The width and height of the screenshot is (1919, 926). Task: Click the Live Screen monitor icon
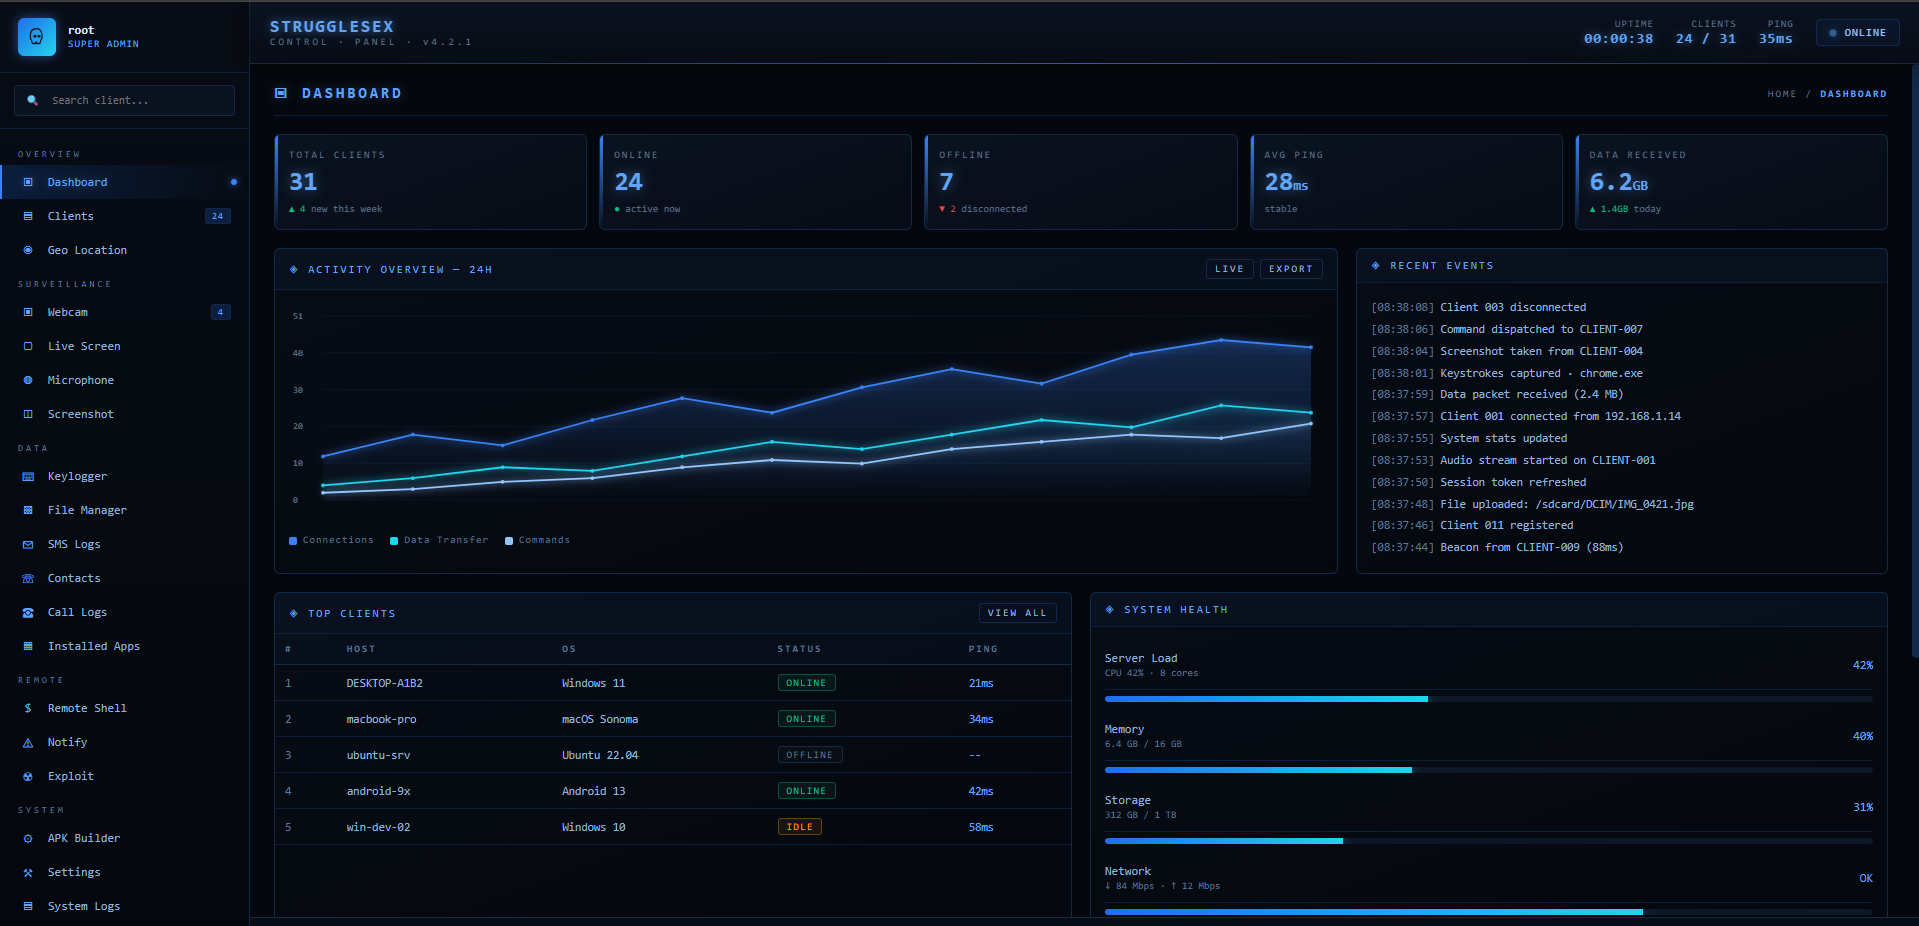[28, 346]
